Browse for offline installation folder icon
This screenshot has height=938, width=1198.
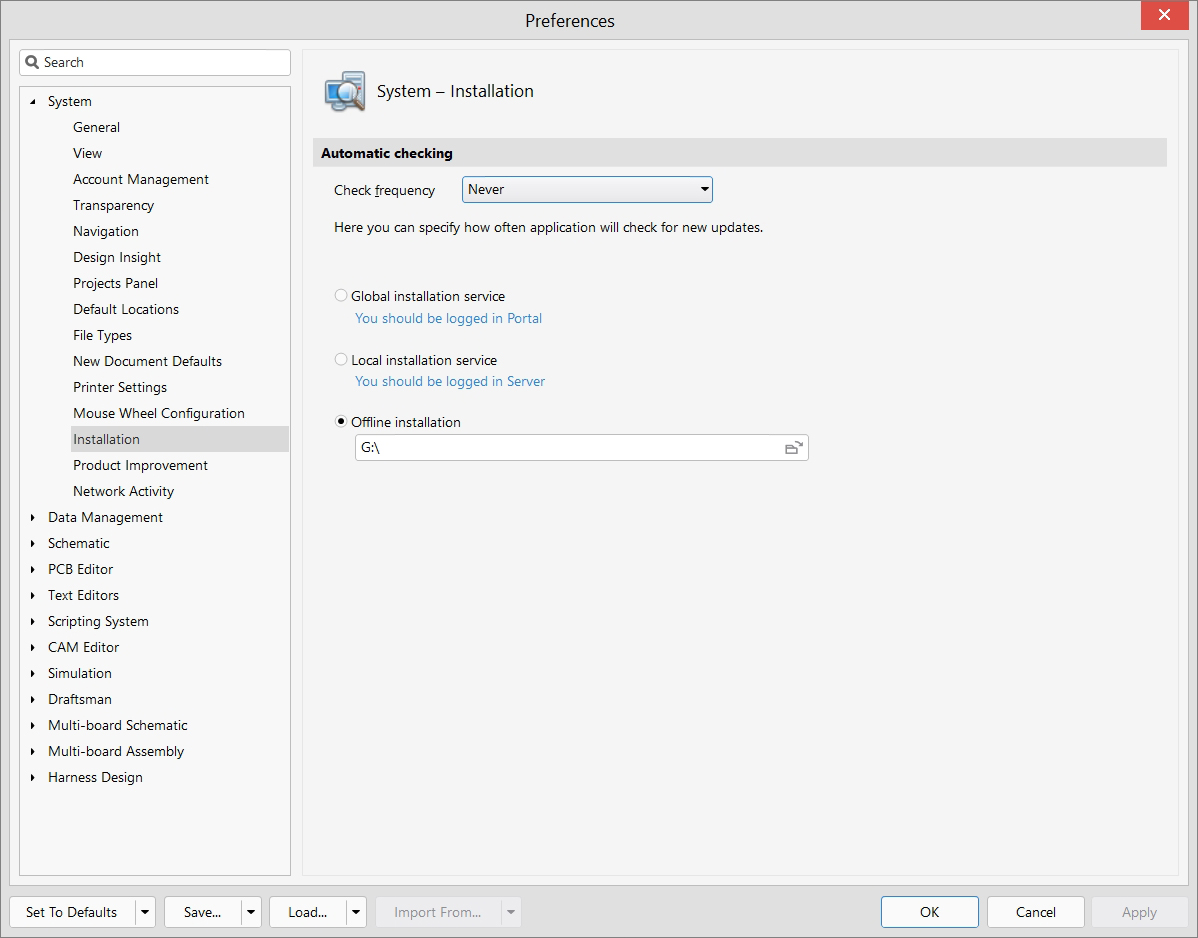click(x=794, y=448)
